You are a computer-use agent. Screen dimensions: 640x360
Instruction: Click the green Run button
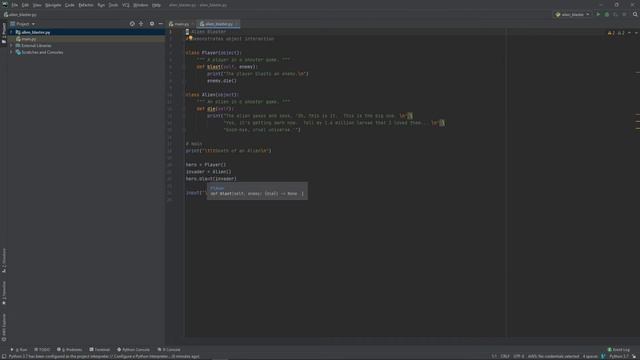598,15
